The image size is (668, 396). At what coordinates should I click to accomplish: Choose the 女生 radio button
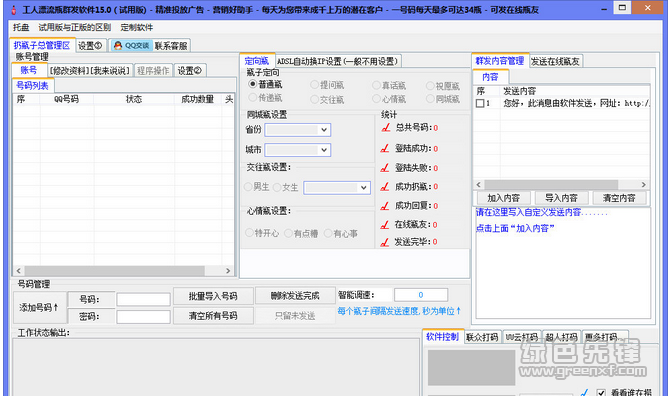click(x=277, y=187)
